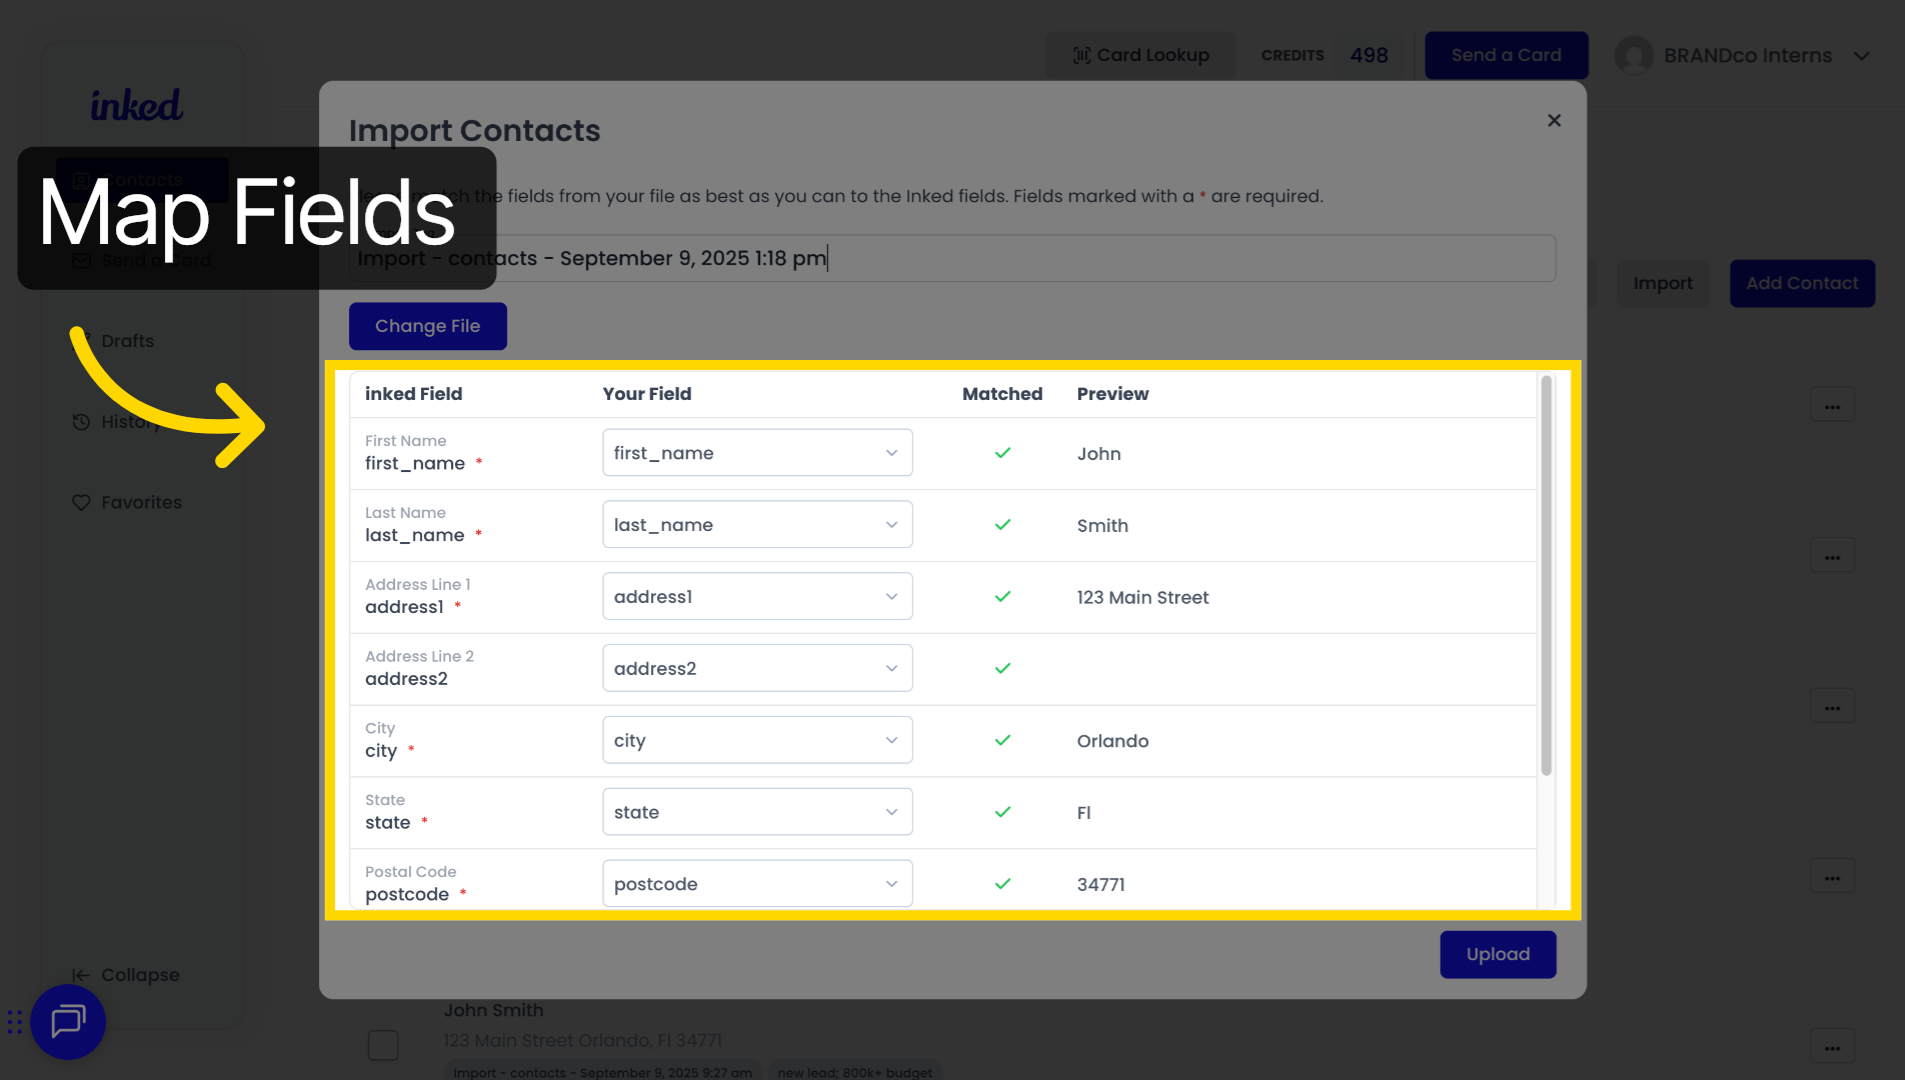Open the ellipsis menu on the bottom contact row
The height and width of the screenshot is (1080, 1905).
pyautogui.click(x=1832, y=1046)
